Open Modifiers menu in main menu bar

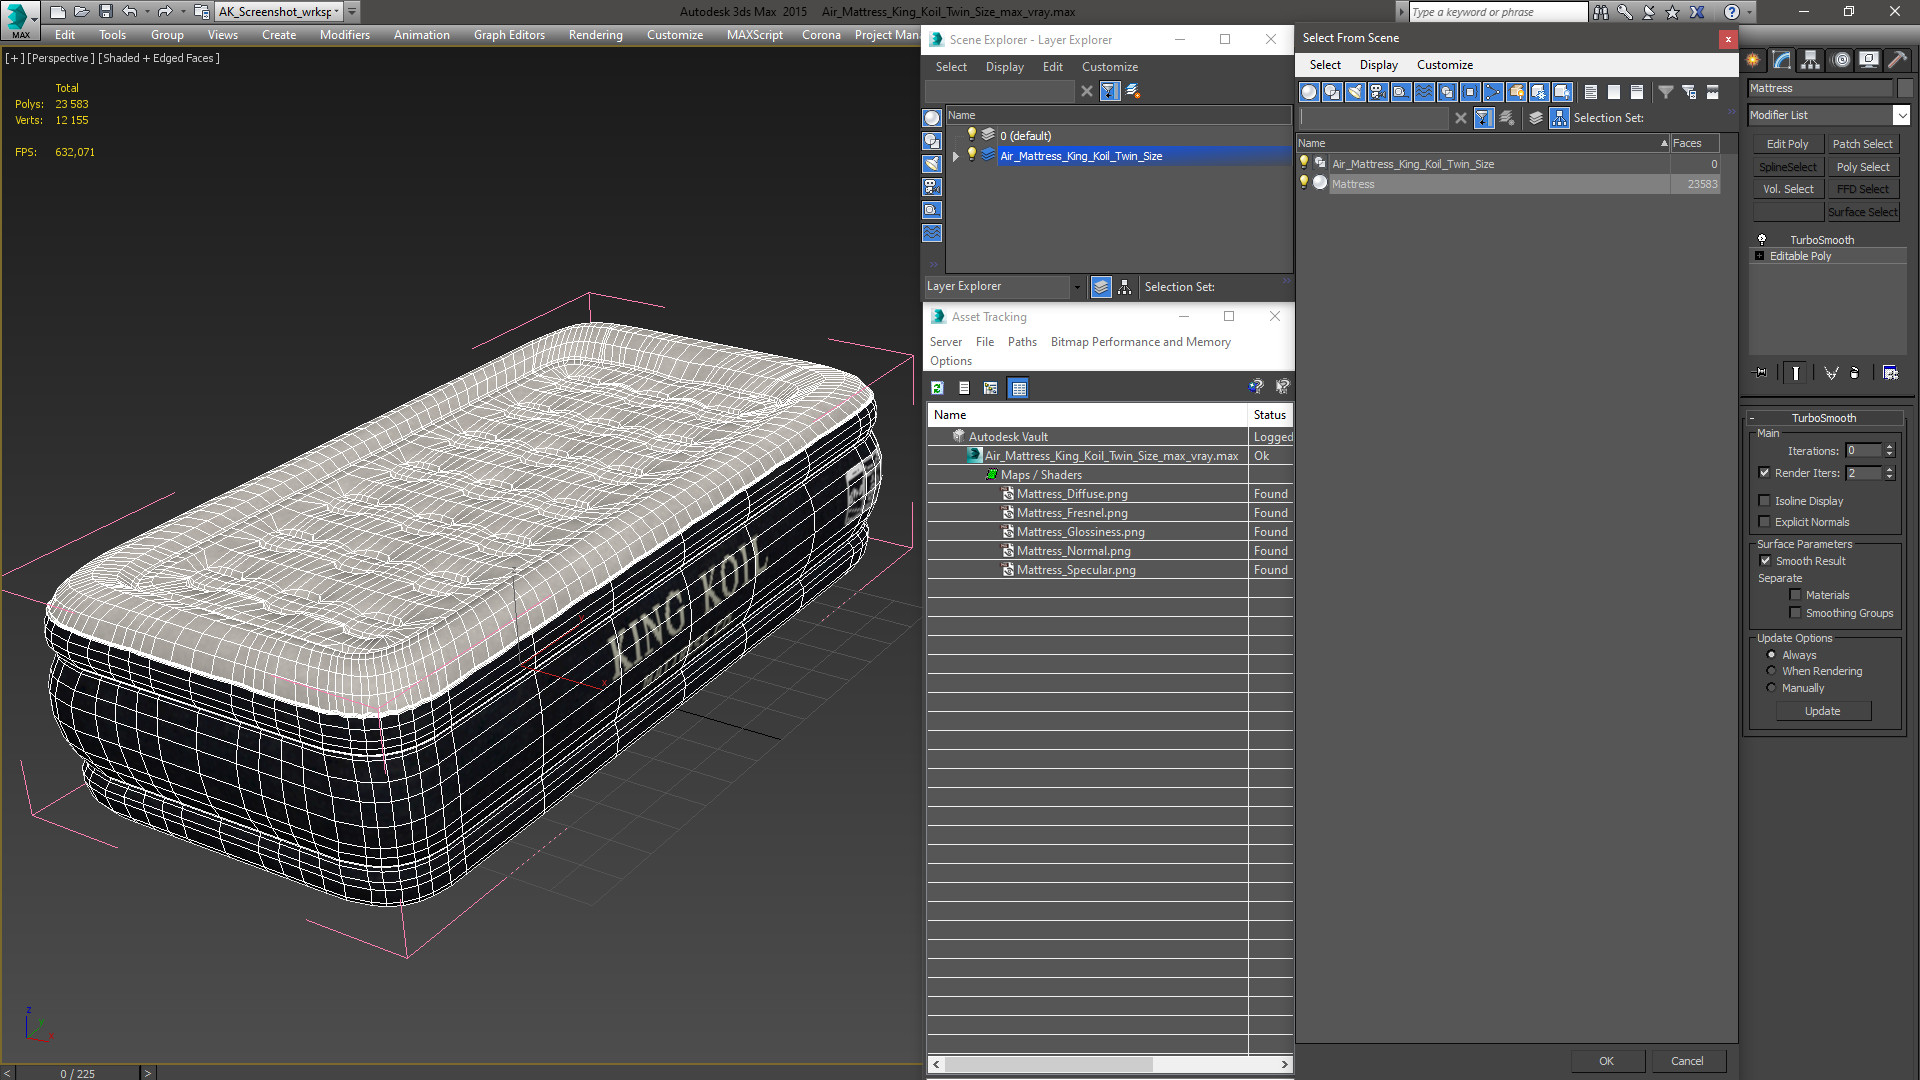344,35
